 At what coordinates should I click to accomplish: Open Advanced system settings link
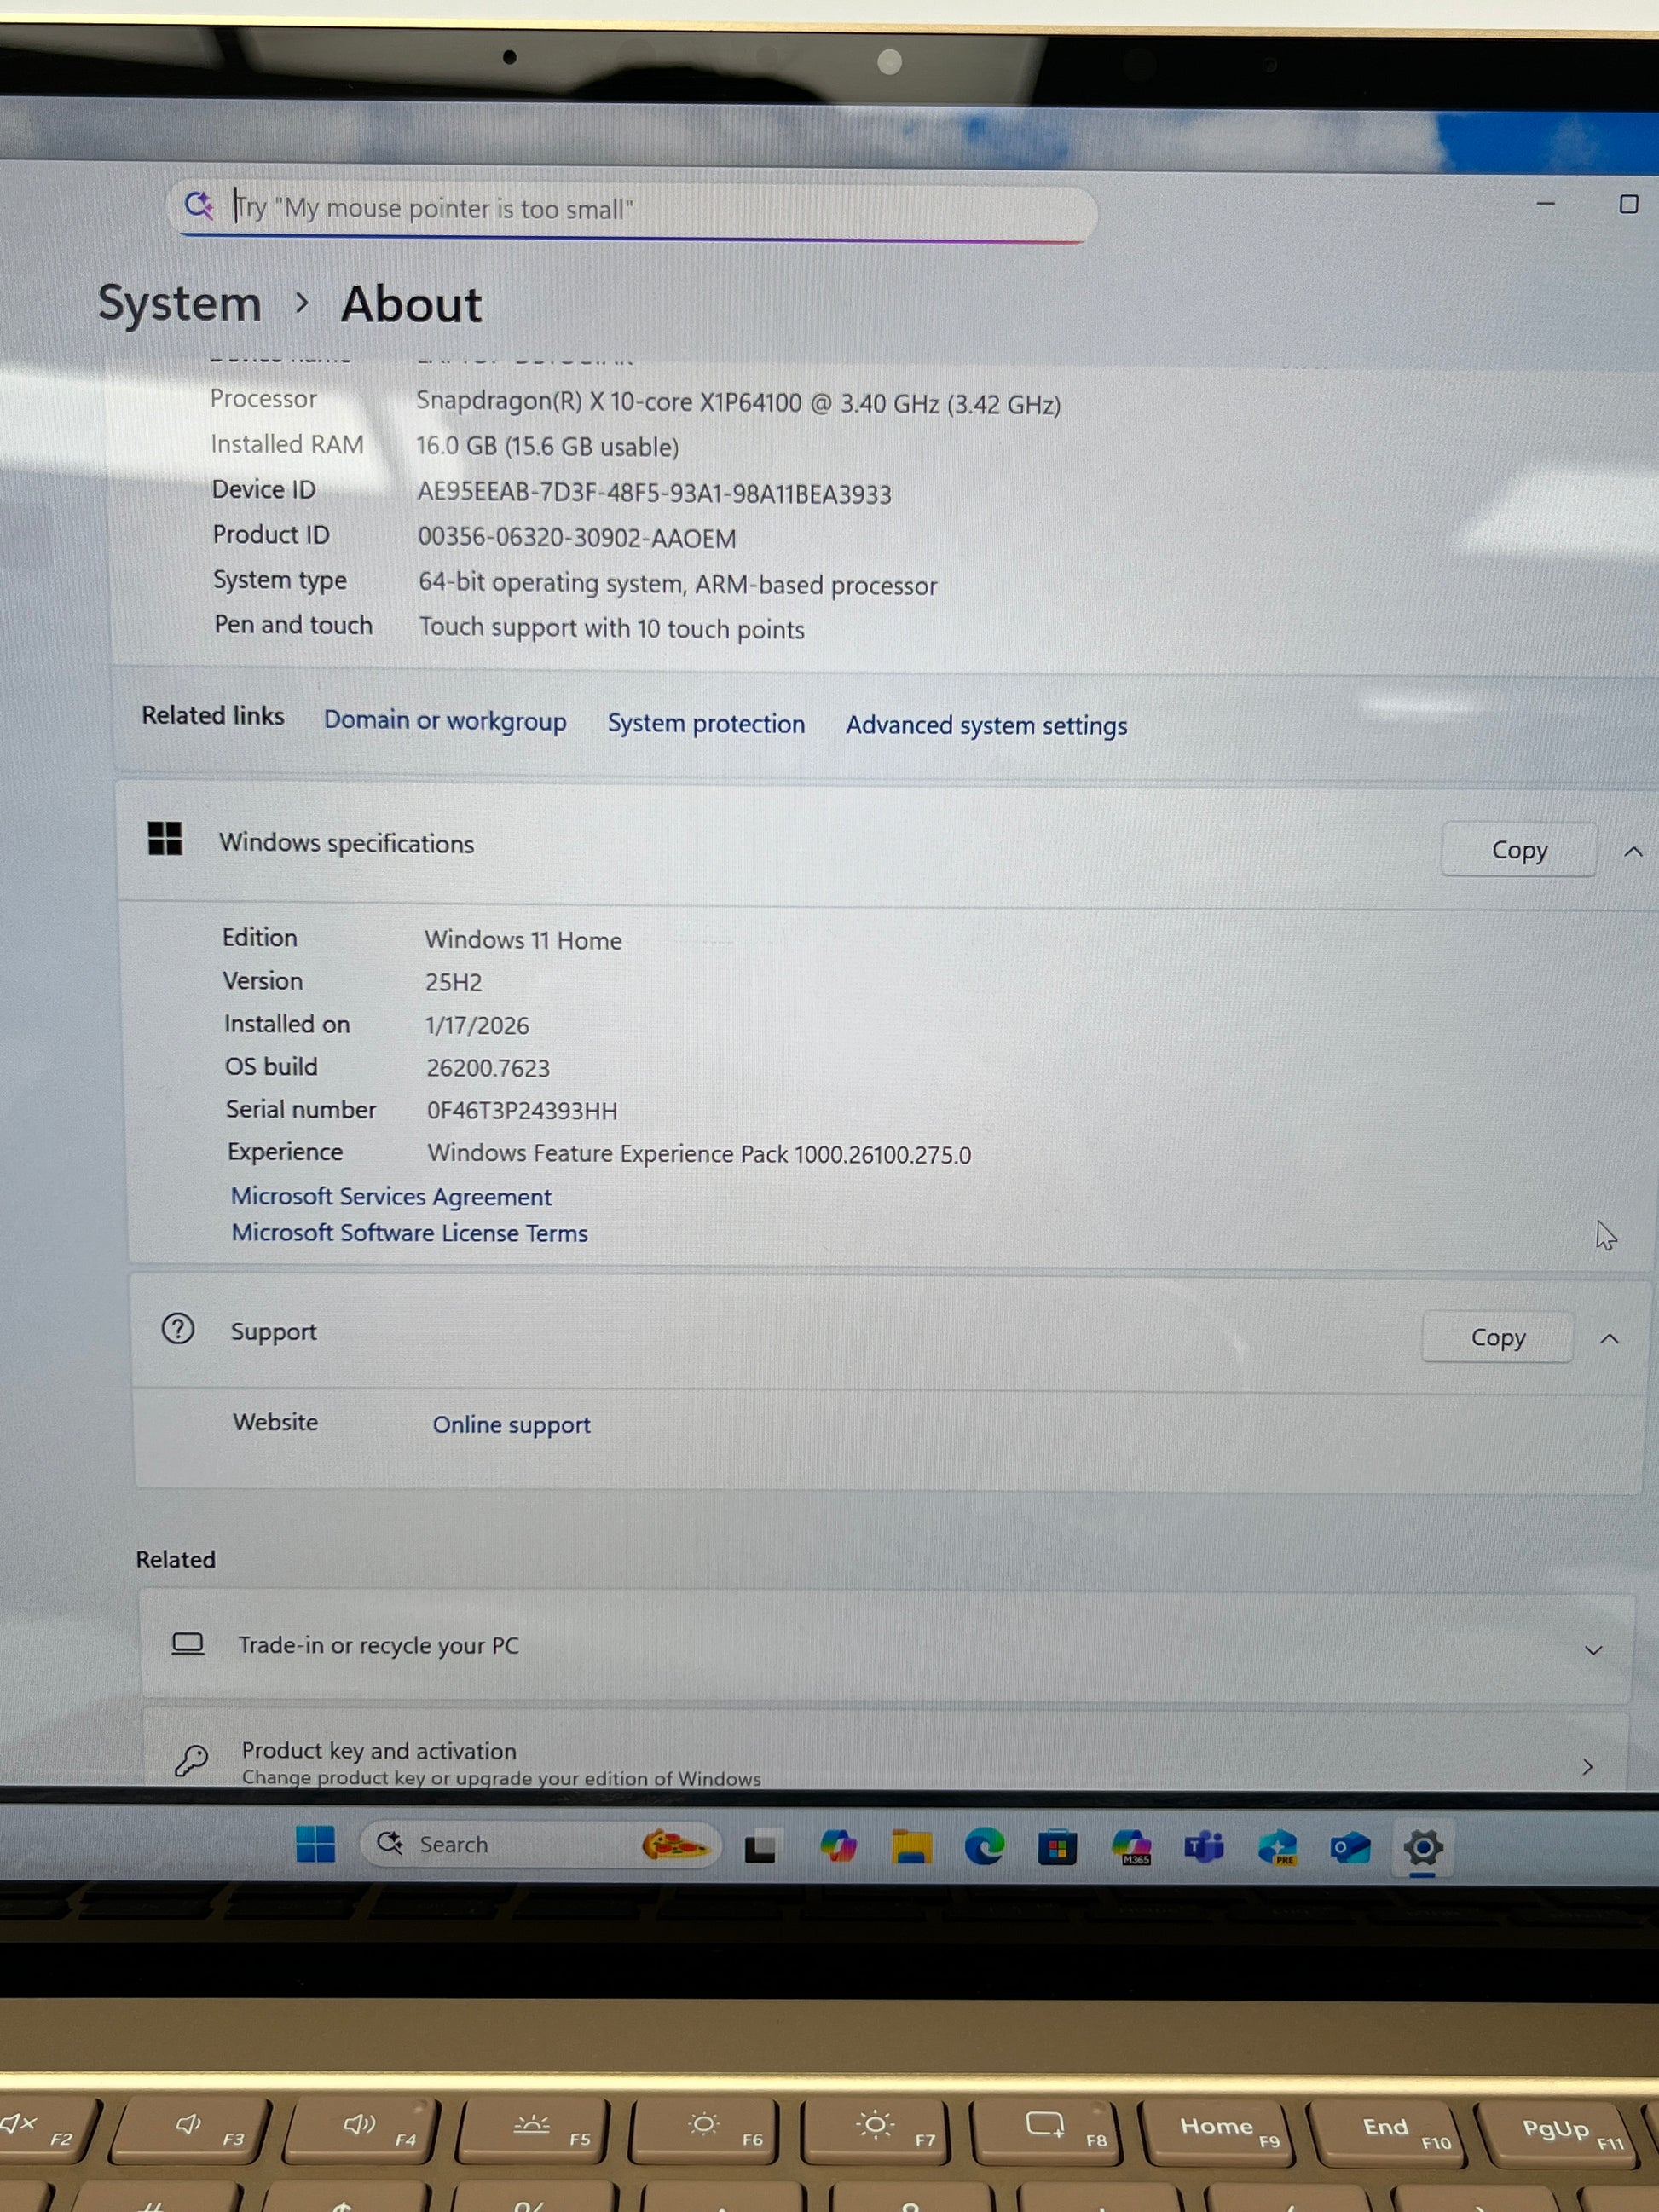(986, 725)
